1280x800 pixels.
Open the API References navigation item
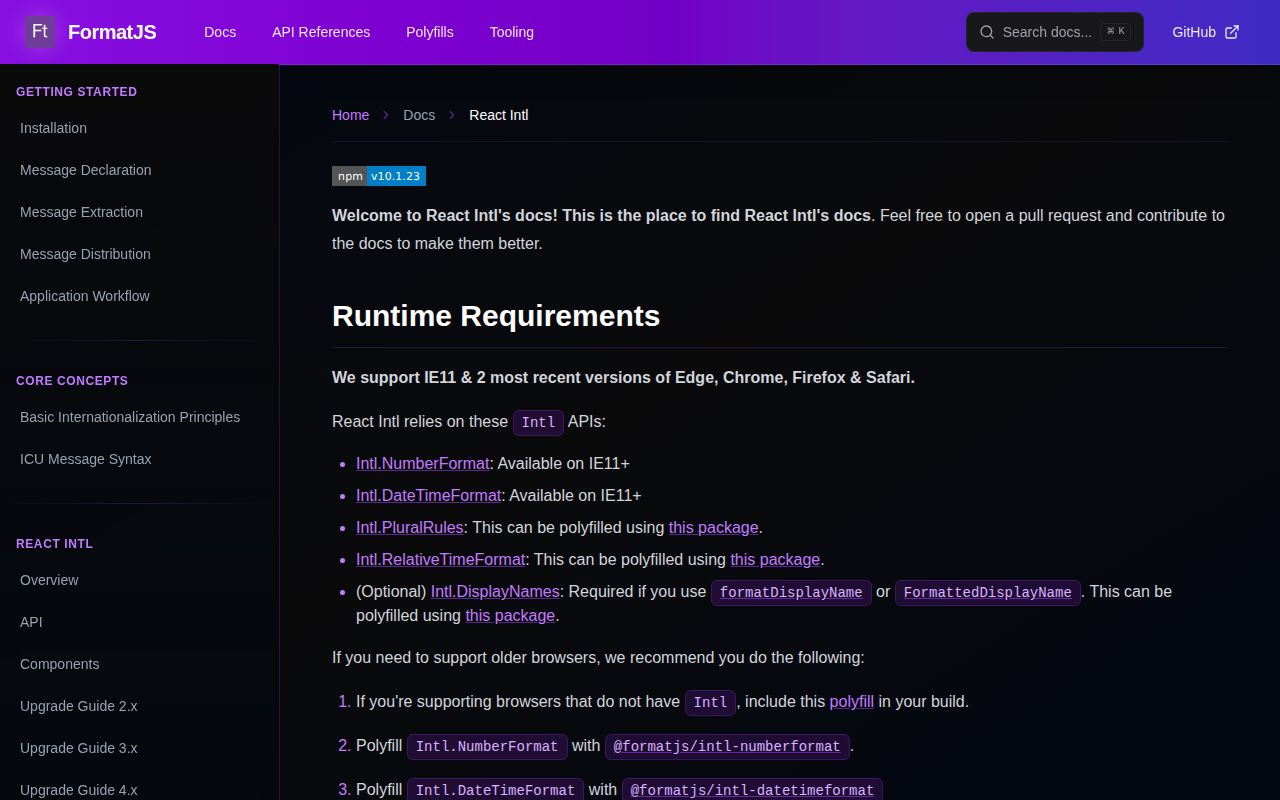321,32
